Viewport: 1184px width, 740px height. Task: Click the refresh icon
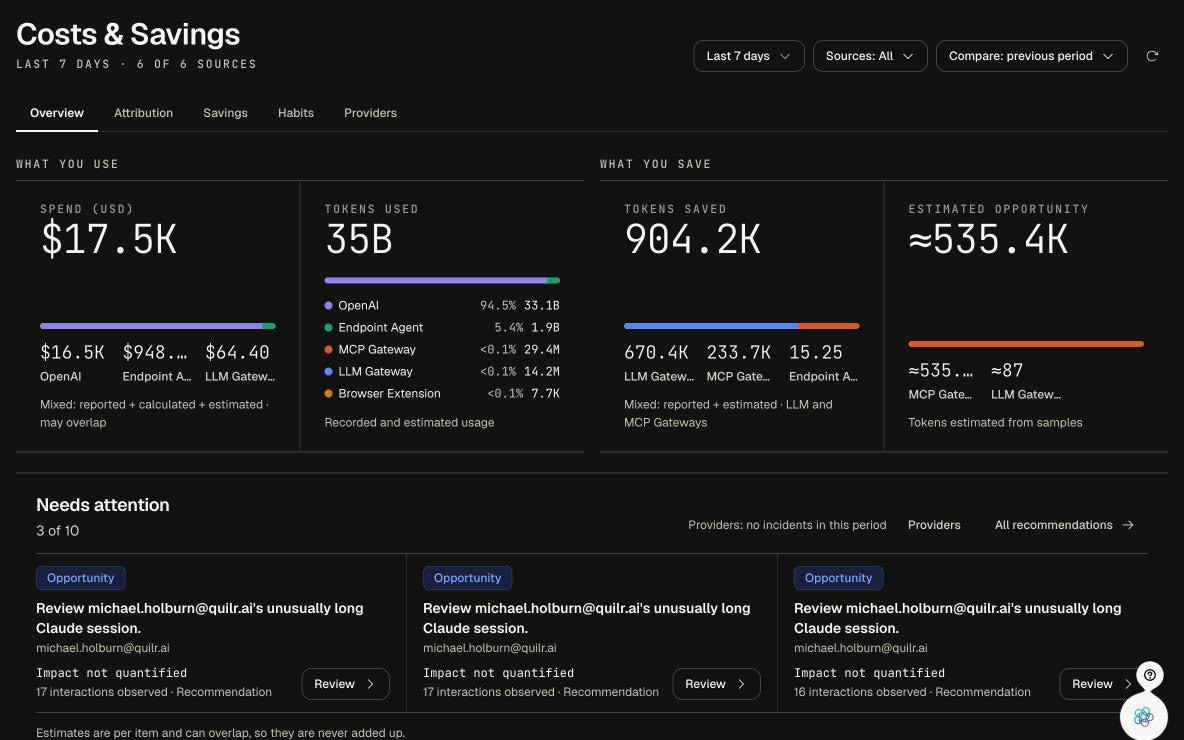pos(1152,56)
